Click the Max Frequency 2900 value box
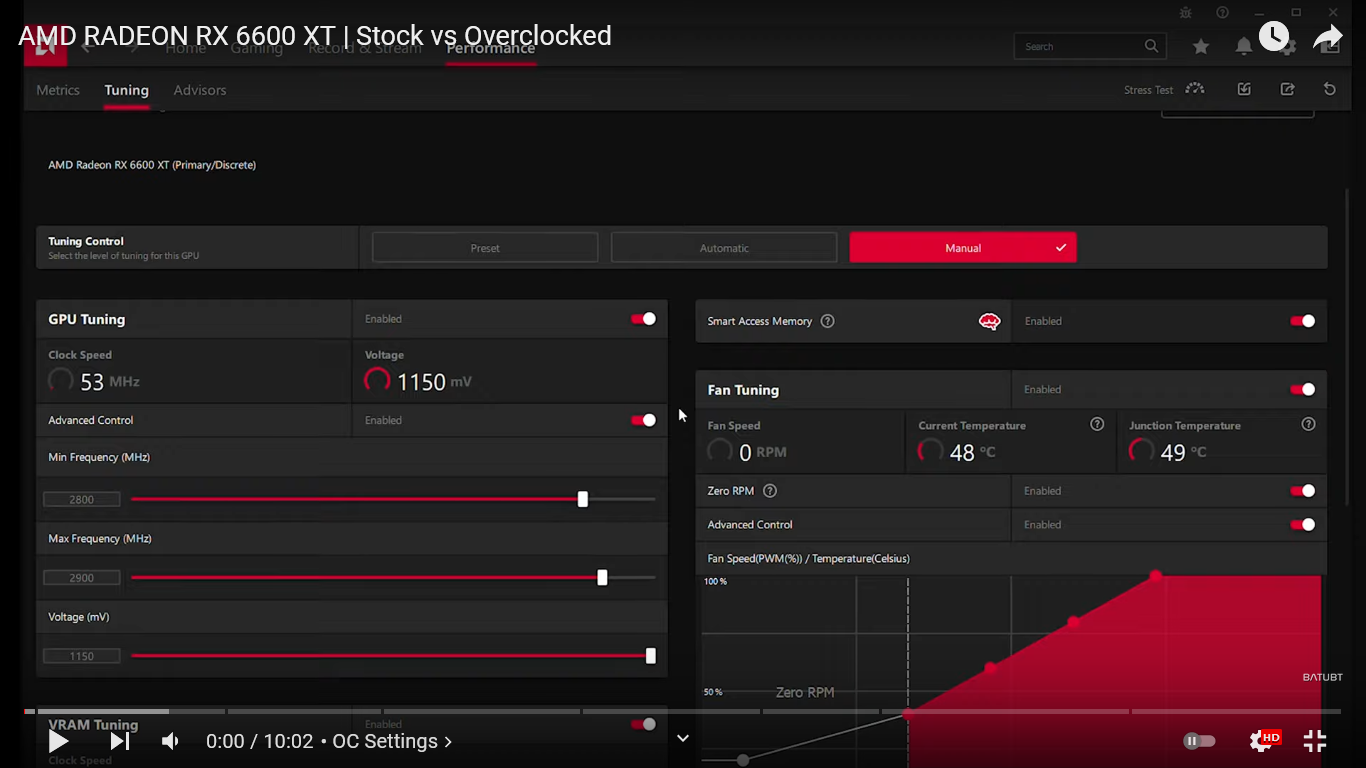This screenshot has height=768, width=1366. coord(82,578)
